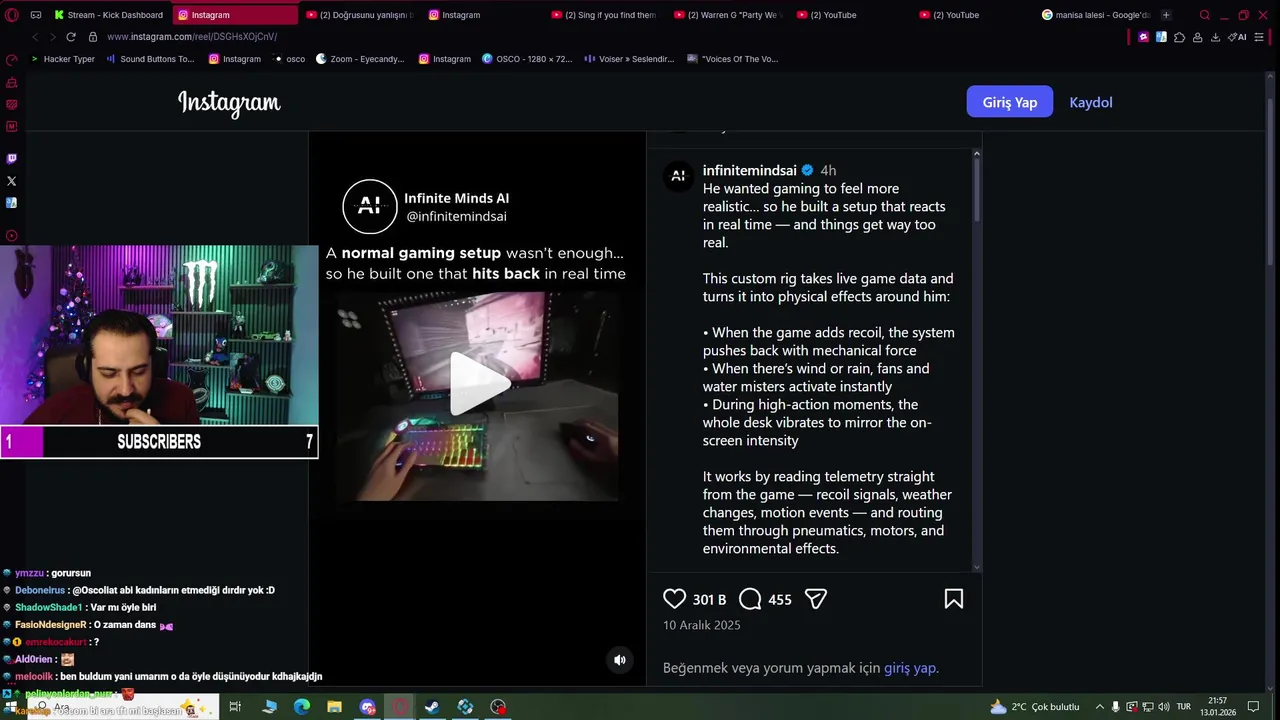This screenshot has width=1280, height=720.
Task: Open Microsoft Edge from taskbar
Action: point(302,707)
